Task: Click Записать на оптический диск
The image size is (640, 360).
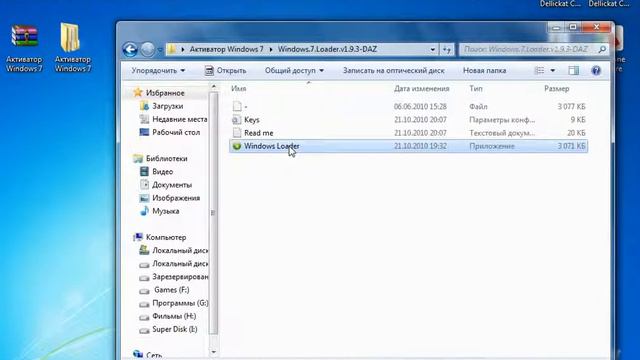Action: (393, 71)
